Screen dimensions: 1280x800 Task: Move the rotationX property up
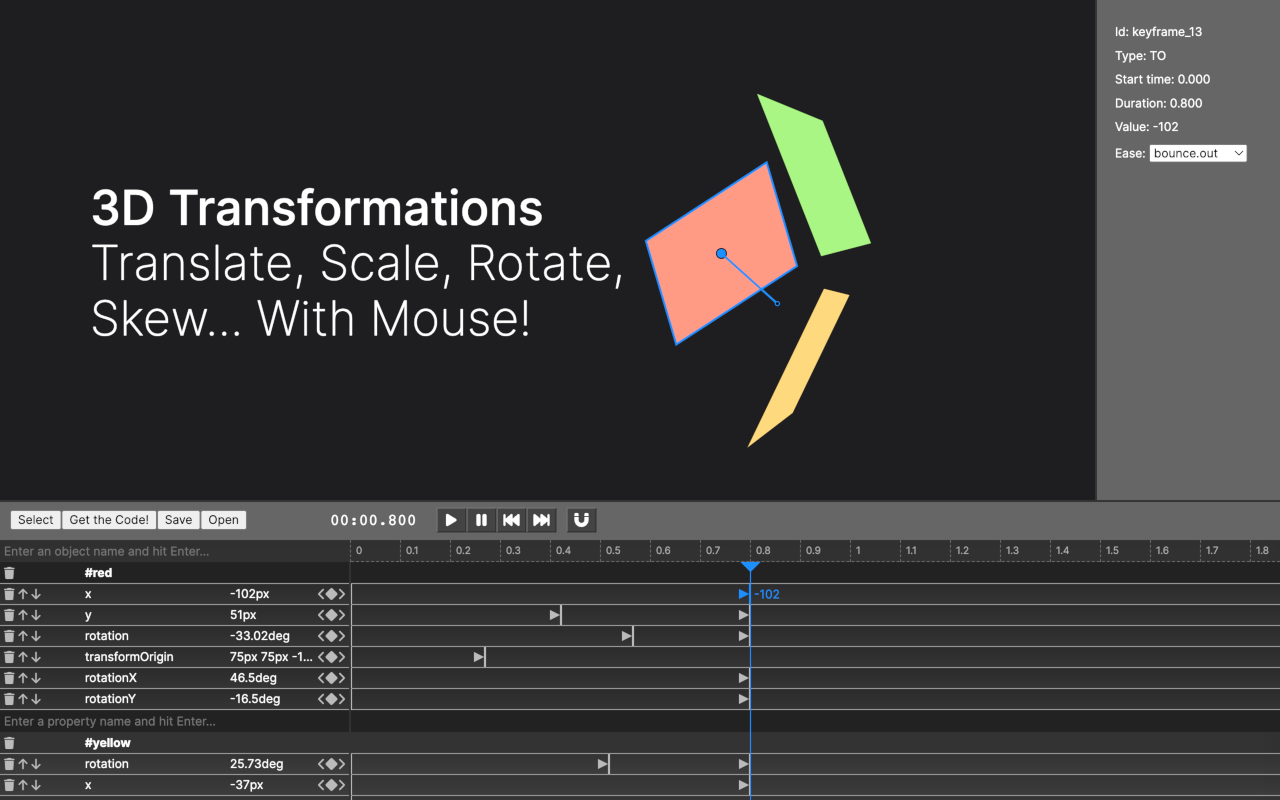coord(23,678)
